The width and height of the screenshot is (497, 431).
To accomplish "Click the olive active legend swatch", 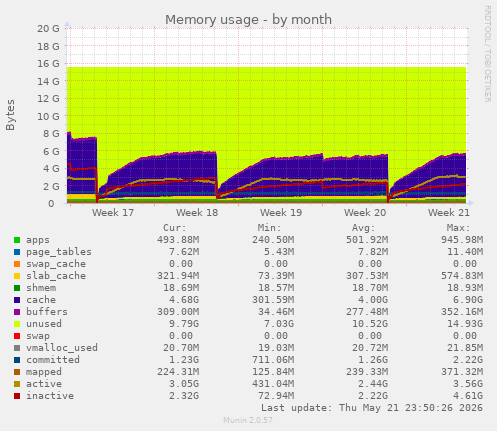I will click(x=17, y=384).
